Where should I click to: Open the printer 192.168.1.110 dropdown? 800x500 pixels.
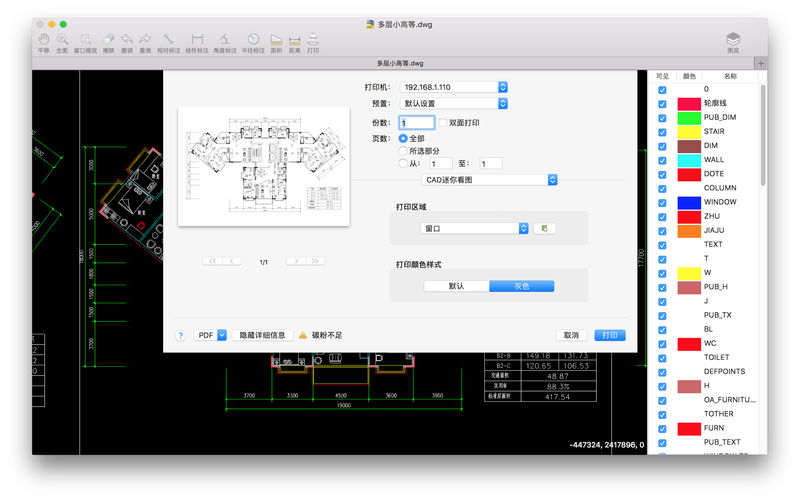454,87
